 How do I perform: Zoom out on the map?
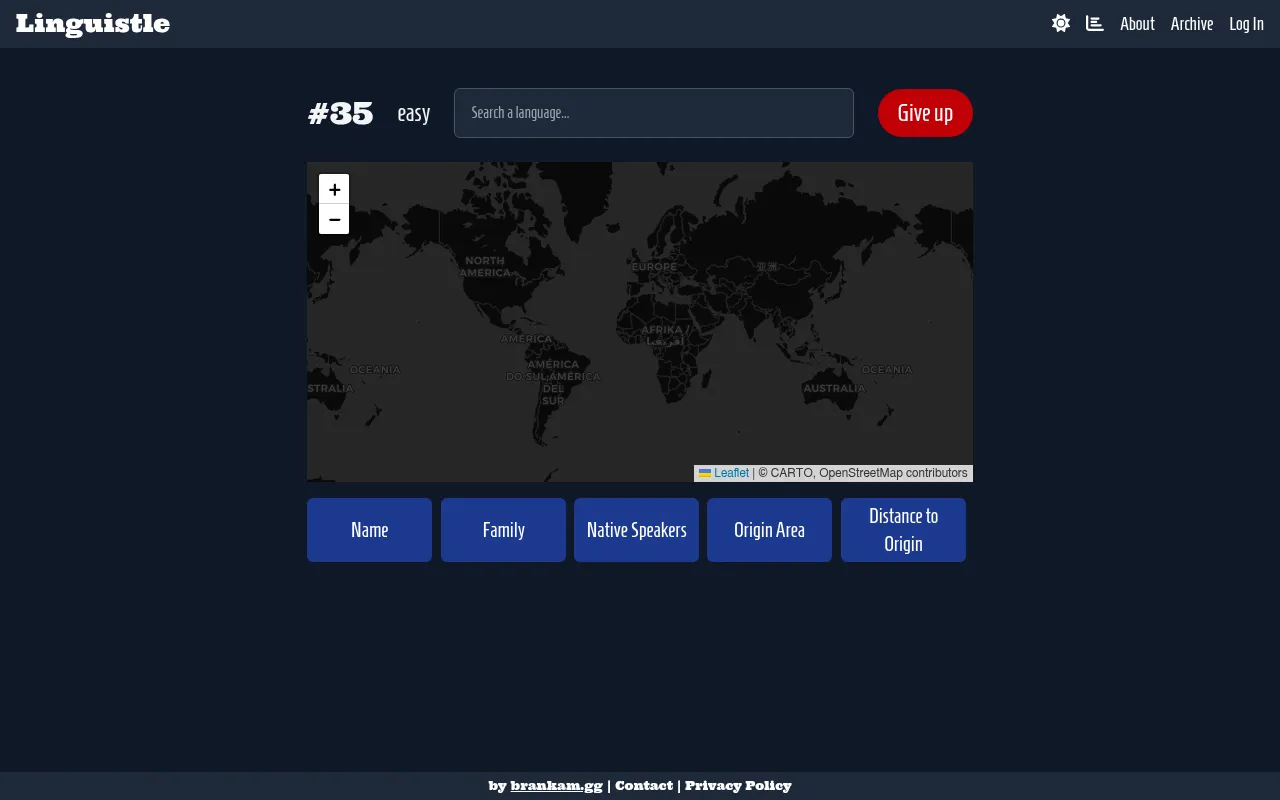(334, 219)
